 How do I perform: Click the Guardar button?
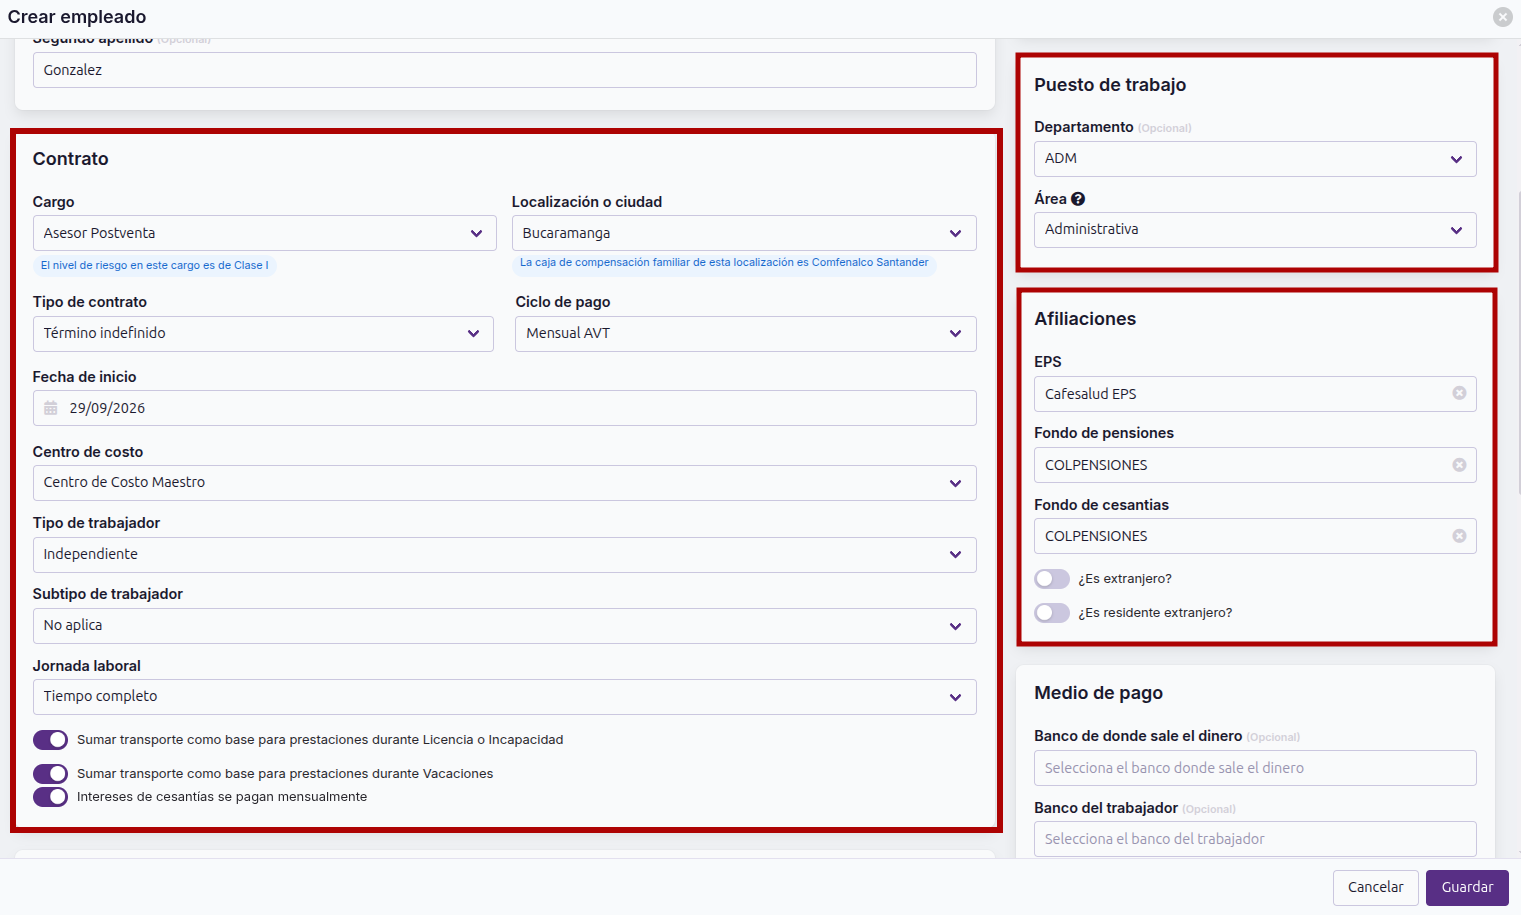[x=1467, y=888]
